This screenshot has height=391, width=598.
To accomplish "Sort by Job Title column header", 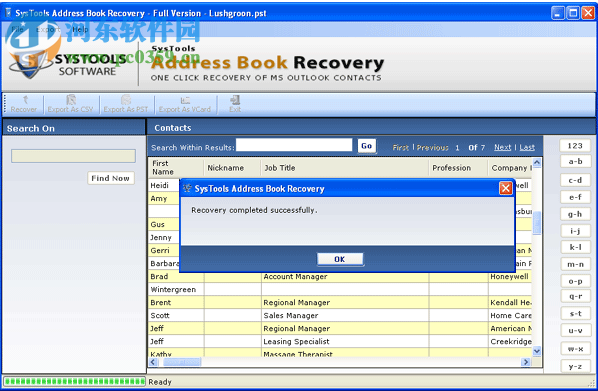I will (345, 167).
